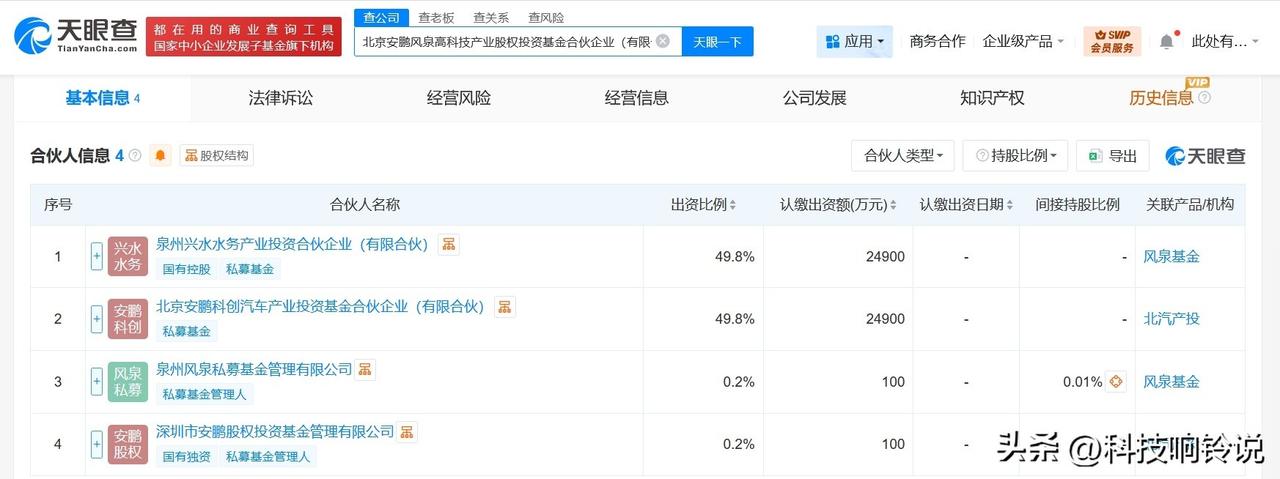
Task: Open the equity structure icon for 泉州兴水水务产业投资合伙企业
Action: (x=449, y=244)
